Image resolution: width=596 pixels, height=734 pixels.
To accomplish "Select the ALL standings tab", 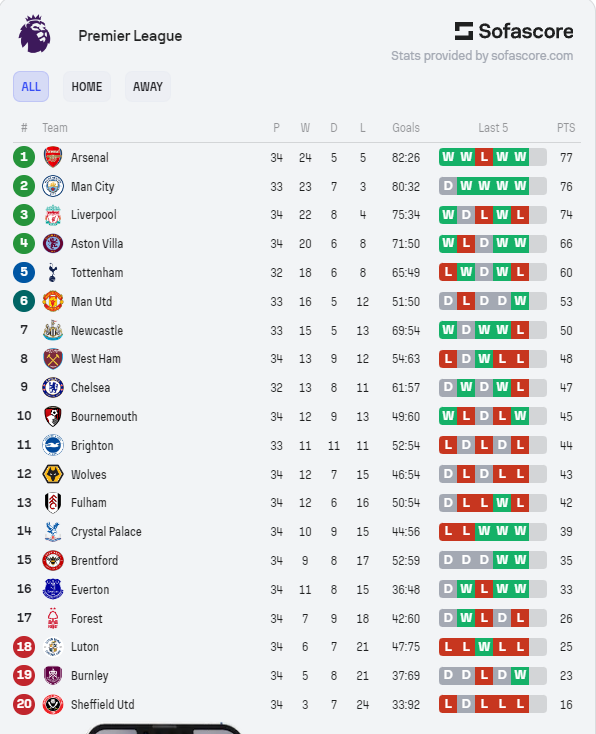I will 31,87.
